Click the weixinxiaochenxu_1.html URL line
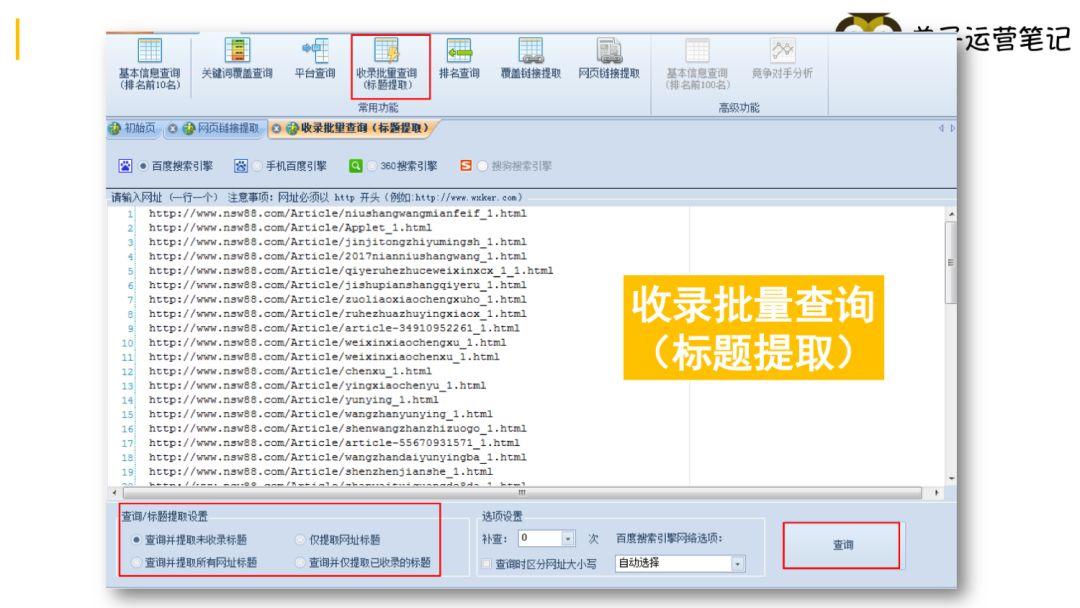This screenshot has height=608, width=1080. pos(324,357)
